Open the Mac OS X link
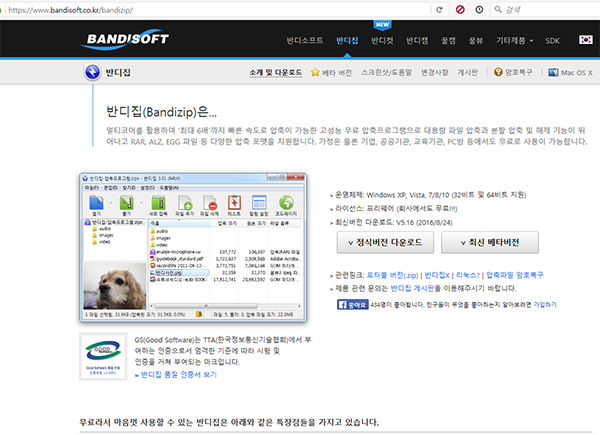Image resolution: width=600 pixels, height=435 pixels. tap(570, 72)
